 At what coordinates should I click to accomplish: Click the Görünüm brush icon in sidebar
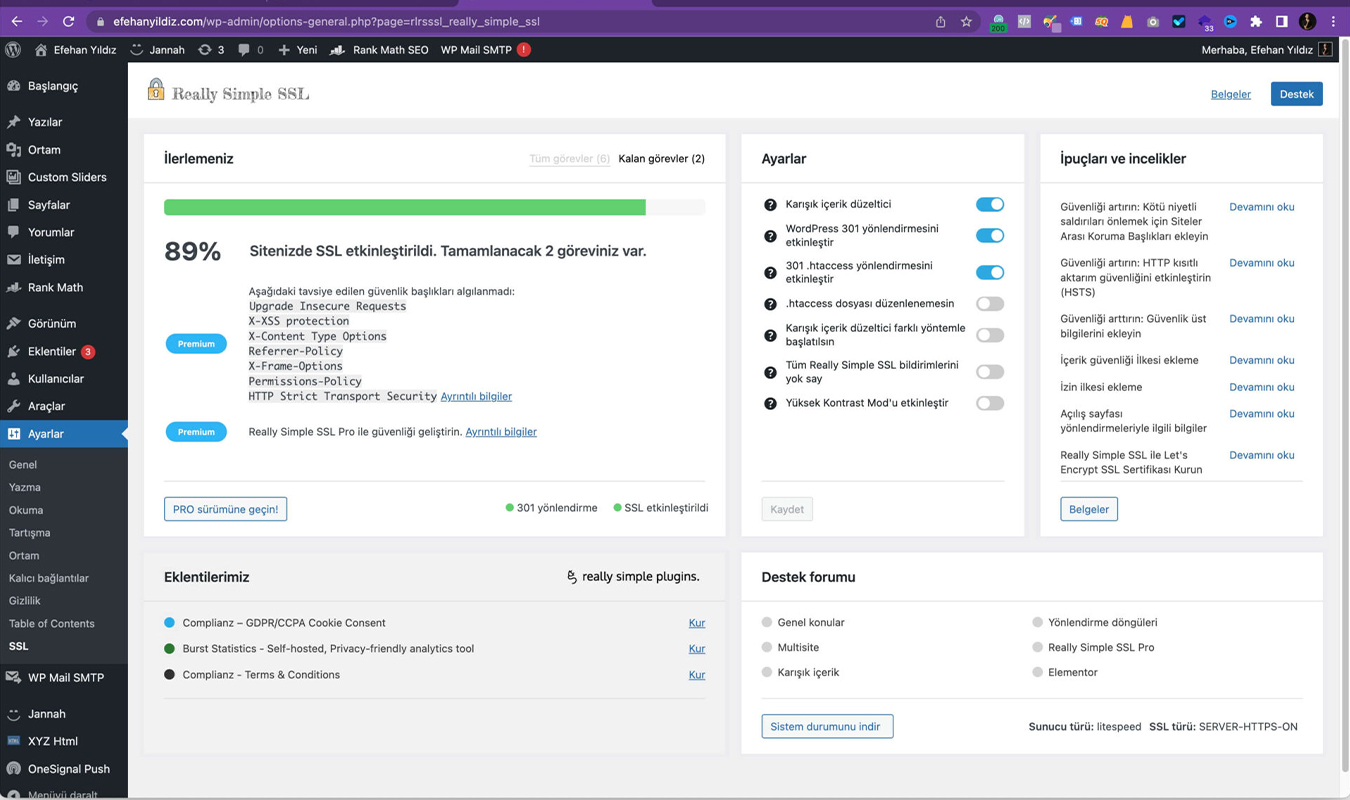14,324
